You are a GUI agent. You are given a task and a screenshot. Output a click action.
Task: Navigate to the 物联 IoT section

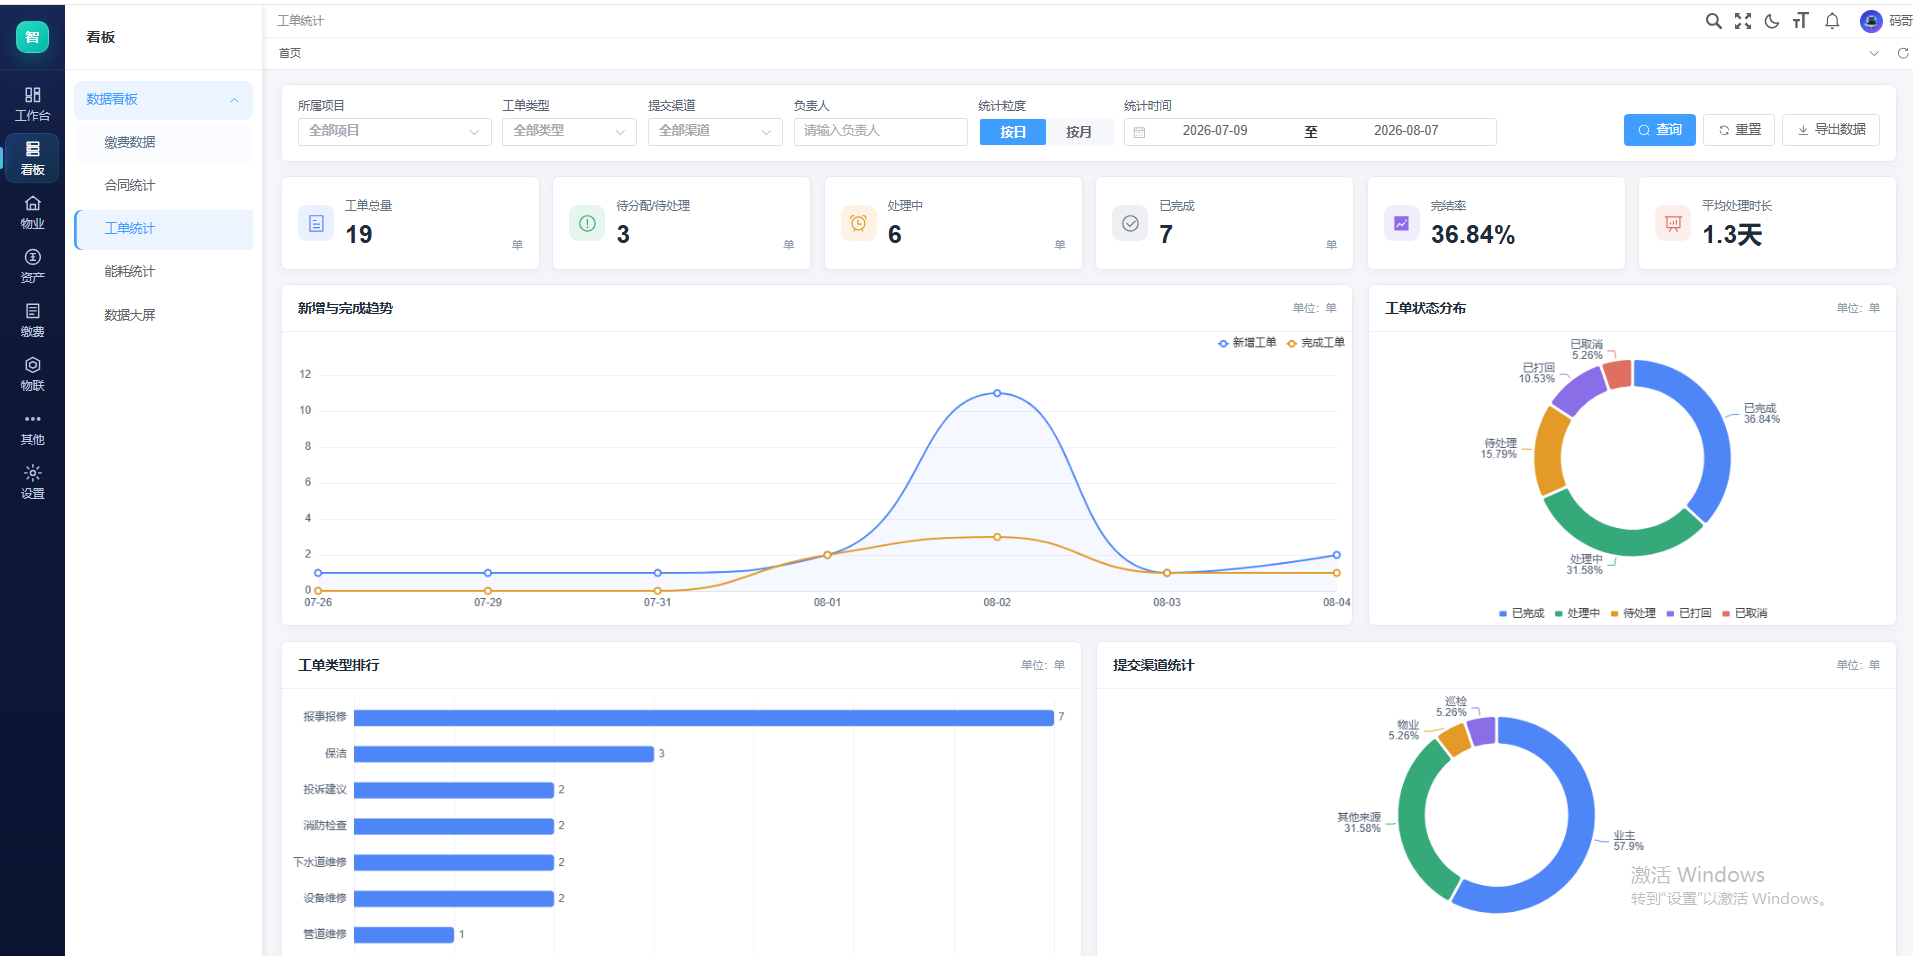tap(32, 374)
